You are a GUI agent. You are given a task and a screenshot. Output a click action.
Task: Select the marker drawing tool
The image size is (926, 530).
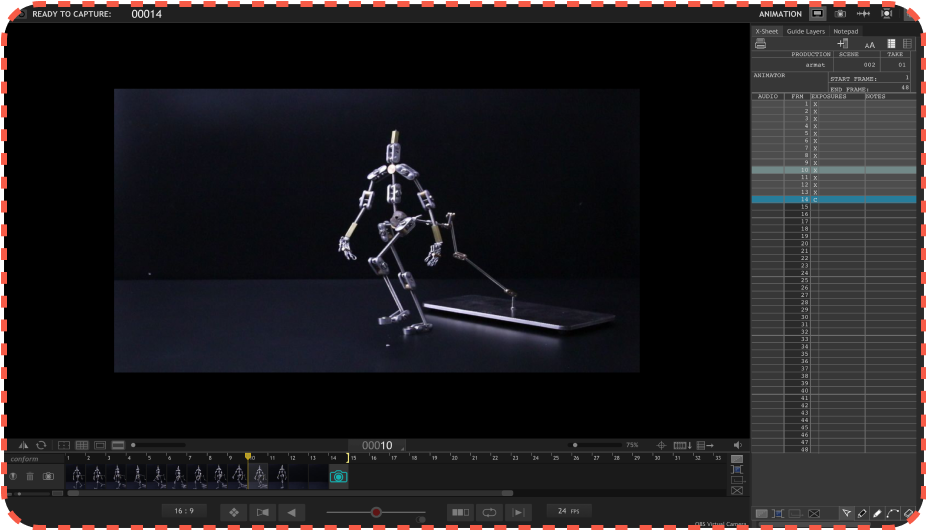click(862, 513)
